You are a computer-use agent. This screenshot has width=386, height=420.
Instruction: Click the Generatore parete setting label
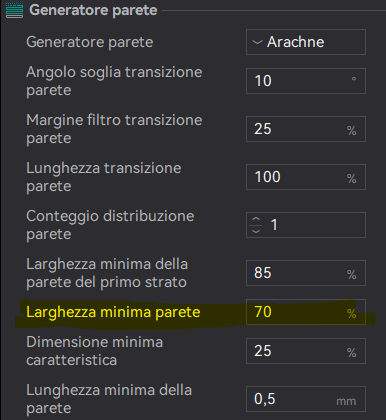click(x=90, y=42)
